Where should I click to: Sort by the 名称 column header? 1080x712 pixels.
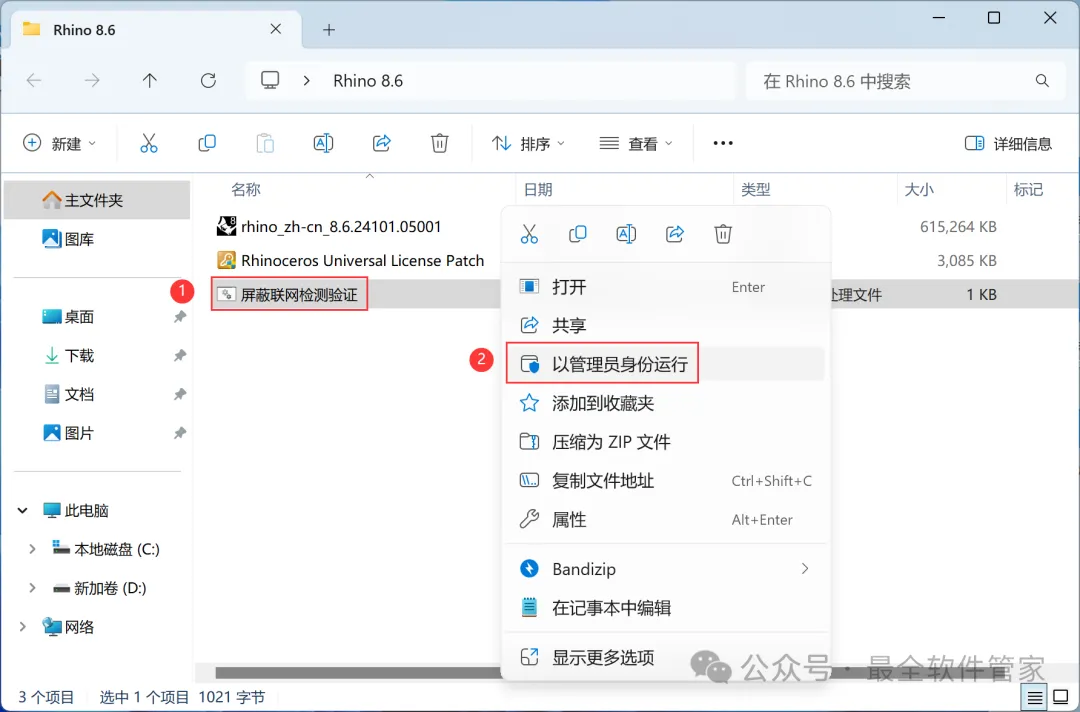pyautogui.click(x=245, y=189)
